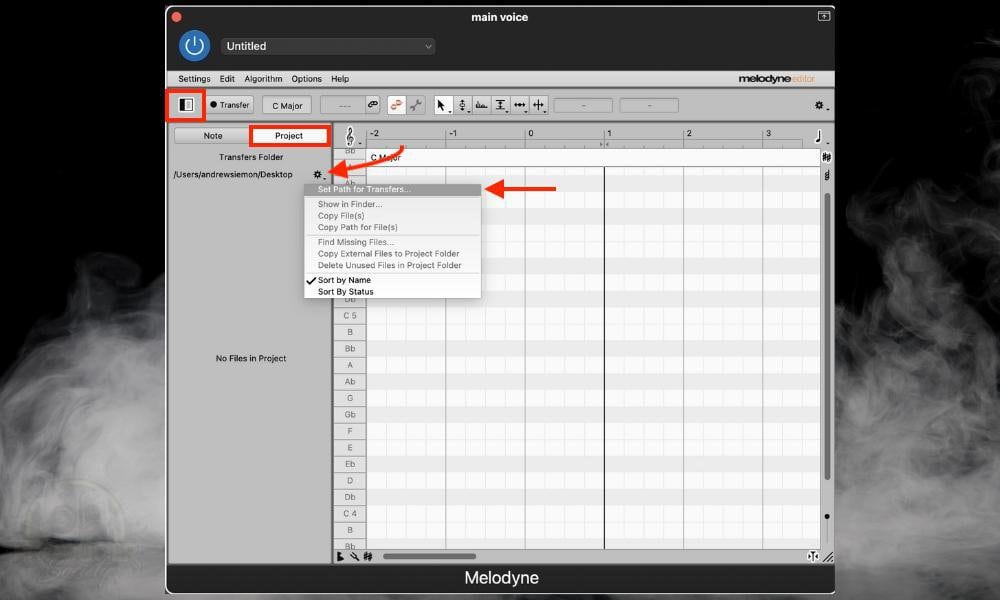Viewport: 1000px width, 600px height.
Task: Click the window expand icon in title bar
Action: tap(824, 16)
